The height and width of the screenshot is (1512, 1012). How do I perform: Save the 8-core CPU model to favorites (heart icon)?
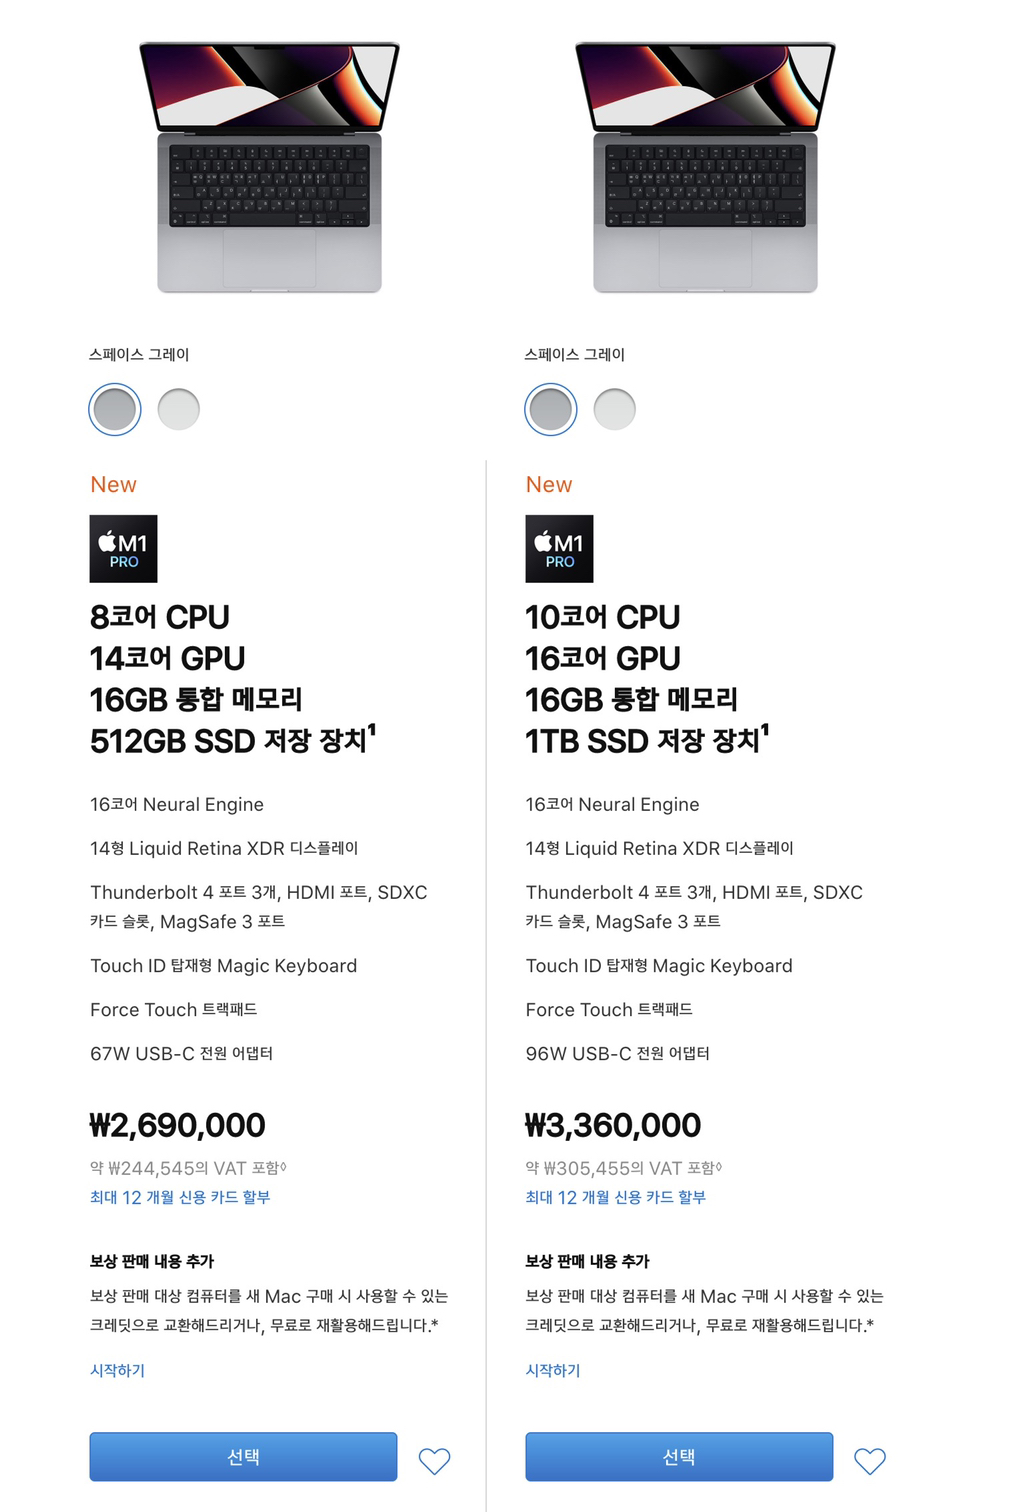tap(434, 1461)
